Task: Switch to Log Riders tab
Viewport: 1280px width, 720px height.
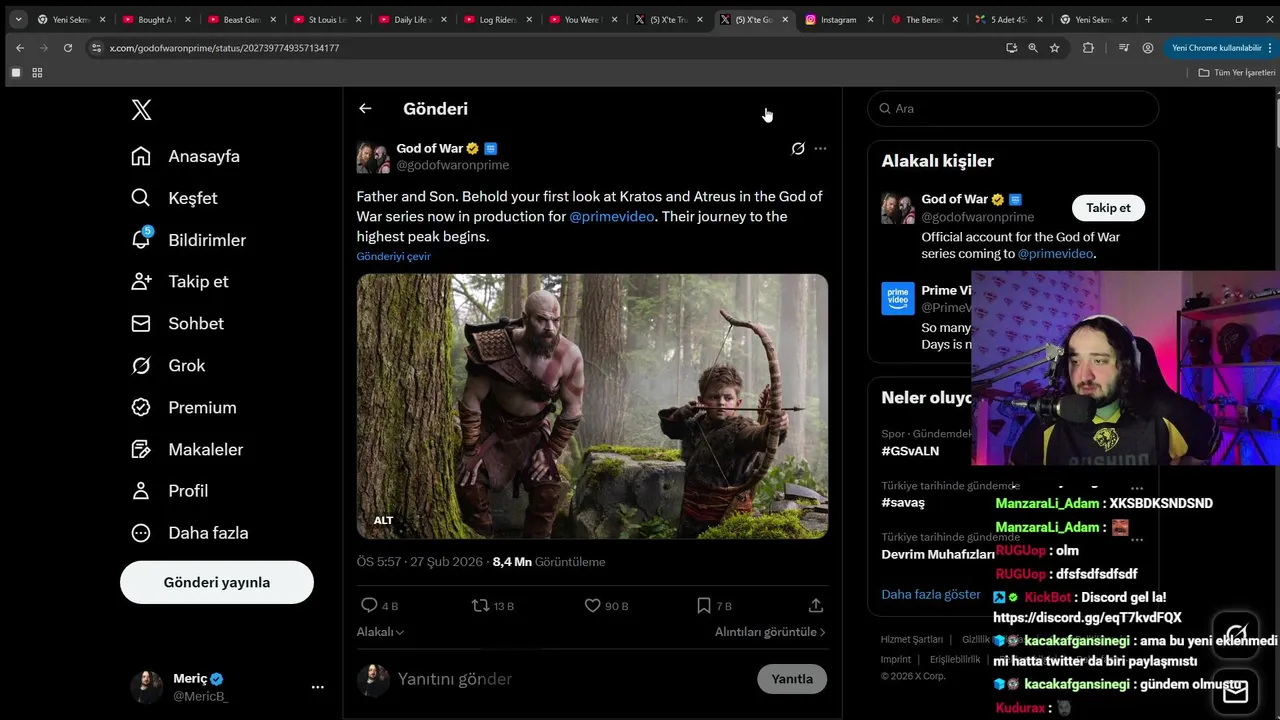Action: 496,19
